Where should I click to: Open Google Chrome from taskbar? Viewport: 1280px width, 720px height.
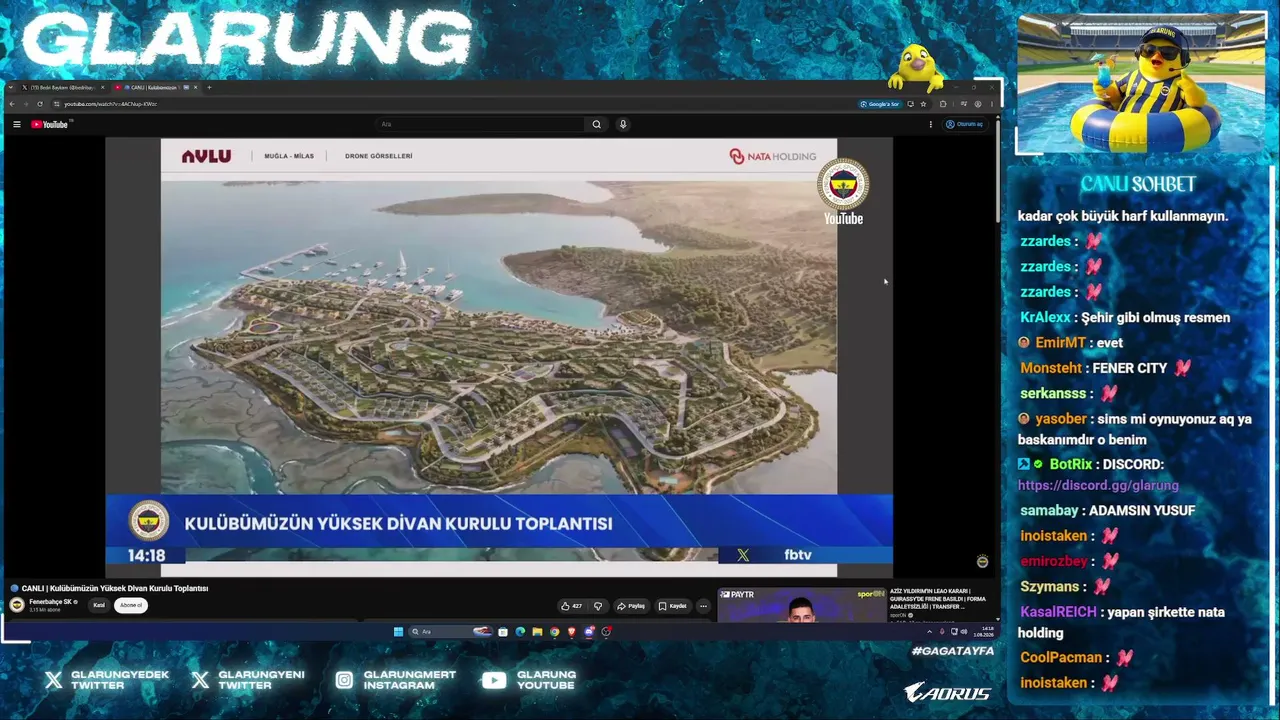click(554, 632)
